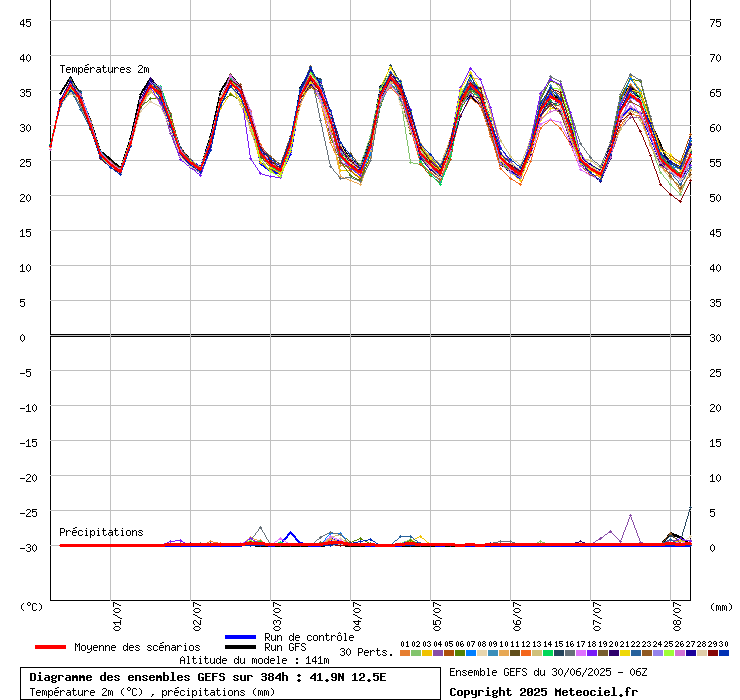740x700 pixels.
Task: Click the orange-red swatch labeled 12
Action: [525, 653]
